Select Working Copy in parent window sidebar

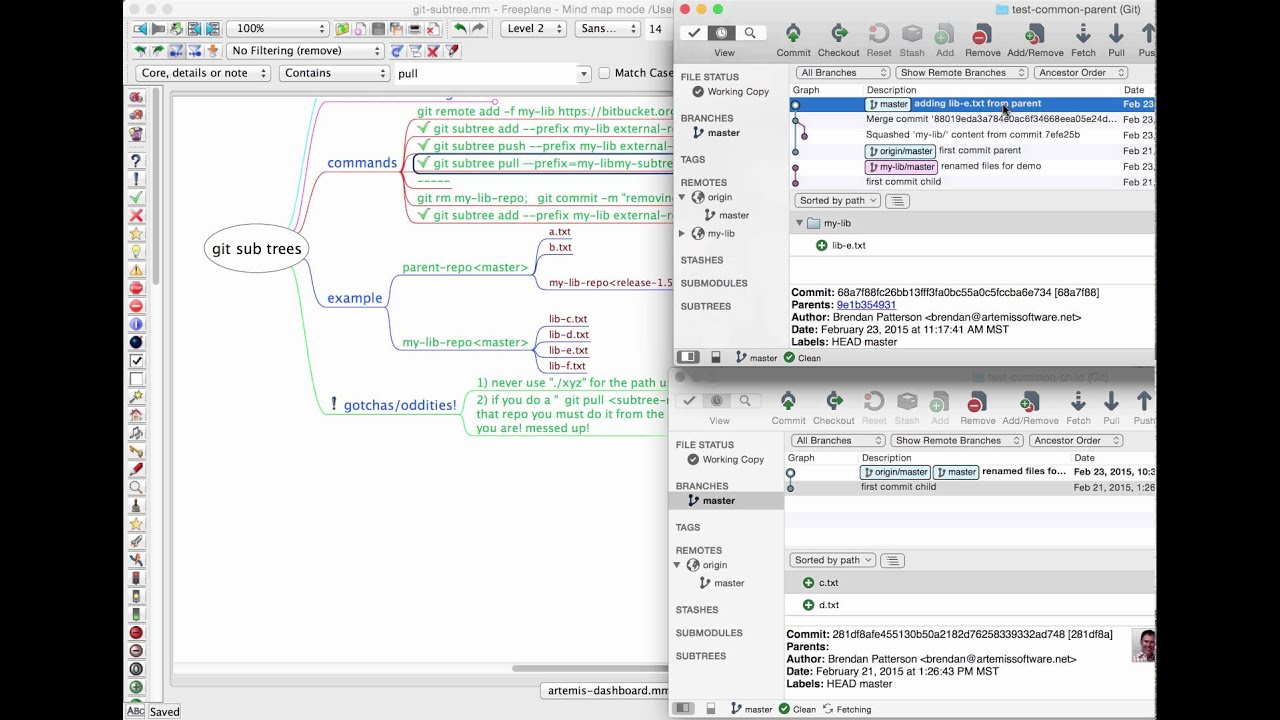coord(730,92)
